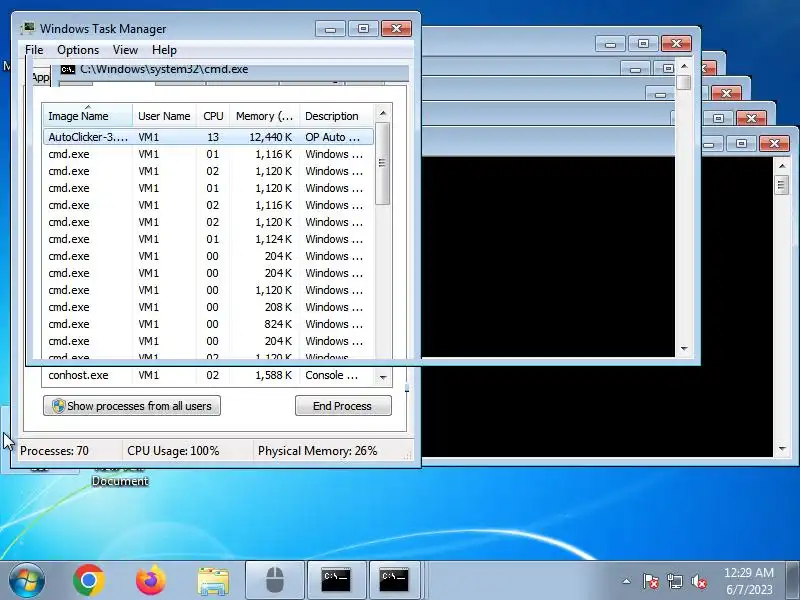Viewport: 800px width, 600px height.
Task: Click the Show desktop strip on taskbar
Action: click(792, 581)
